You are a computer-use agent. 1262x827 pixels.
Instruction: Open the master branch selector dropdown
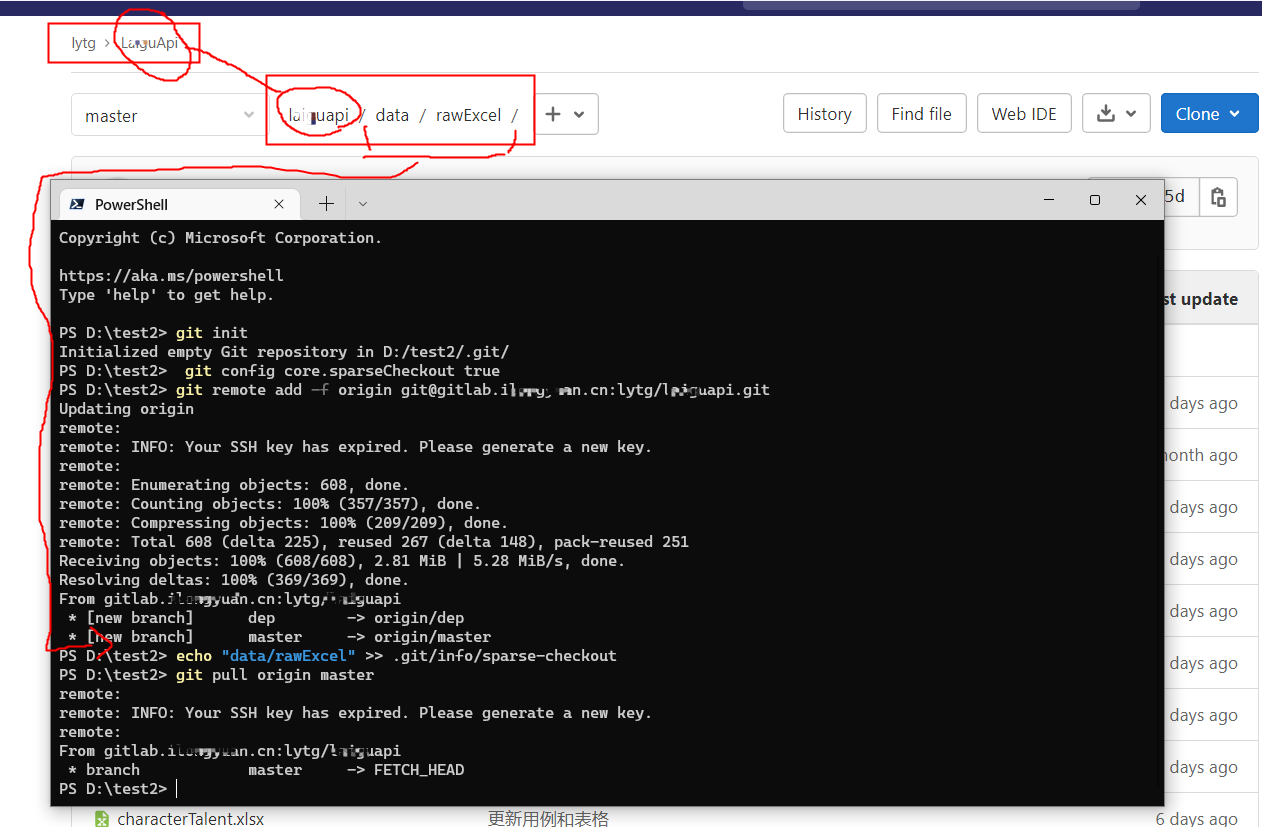(x=169, y=115)
